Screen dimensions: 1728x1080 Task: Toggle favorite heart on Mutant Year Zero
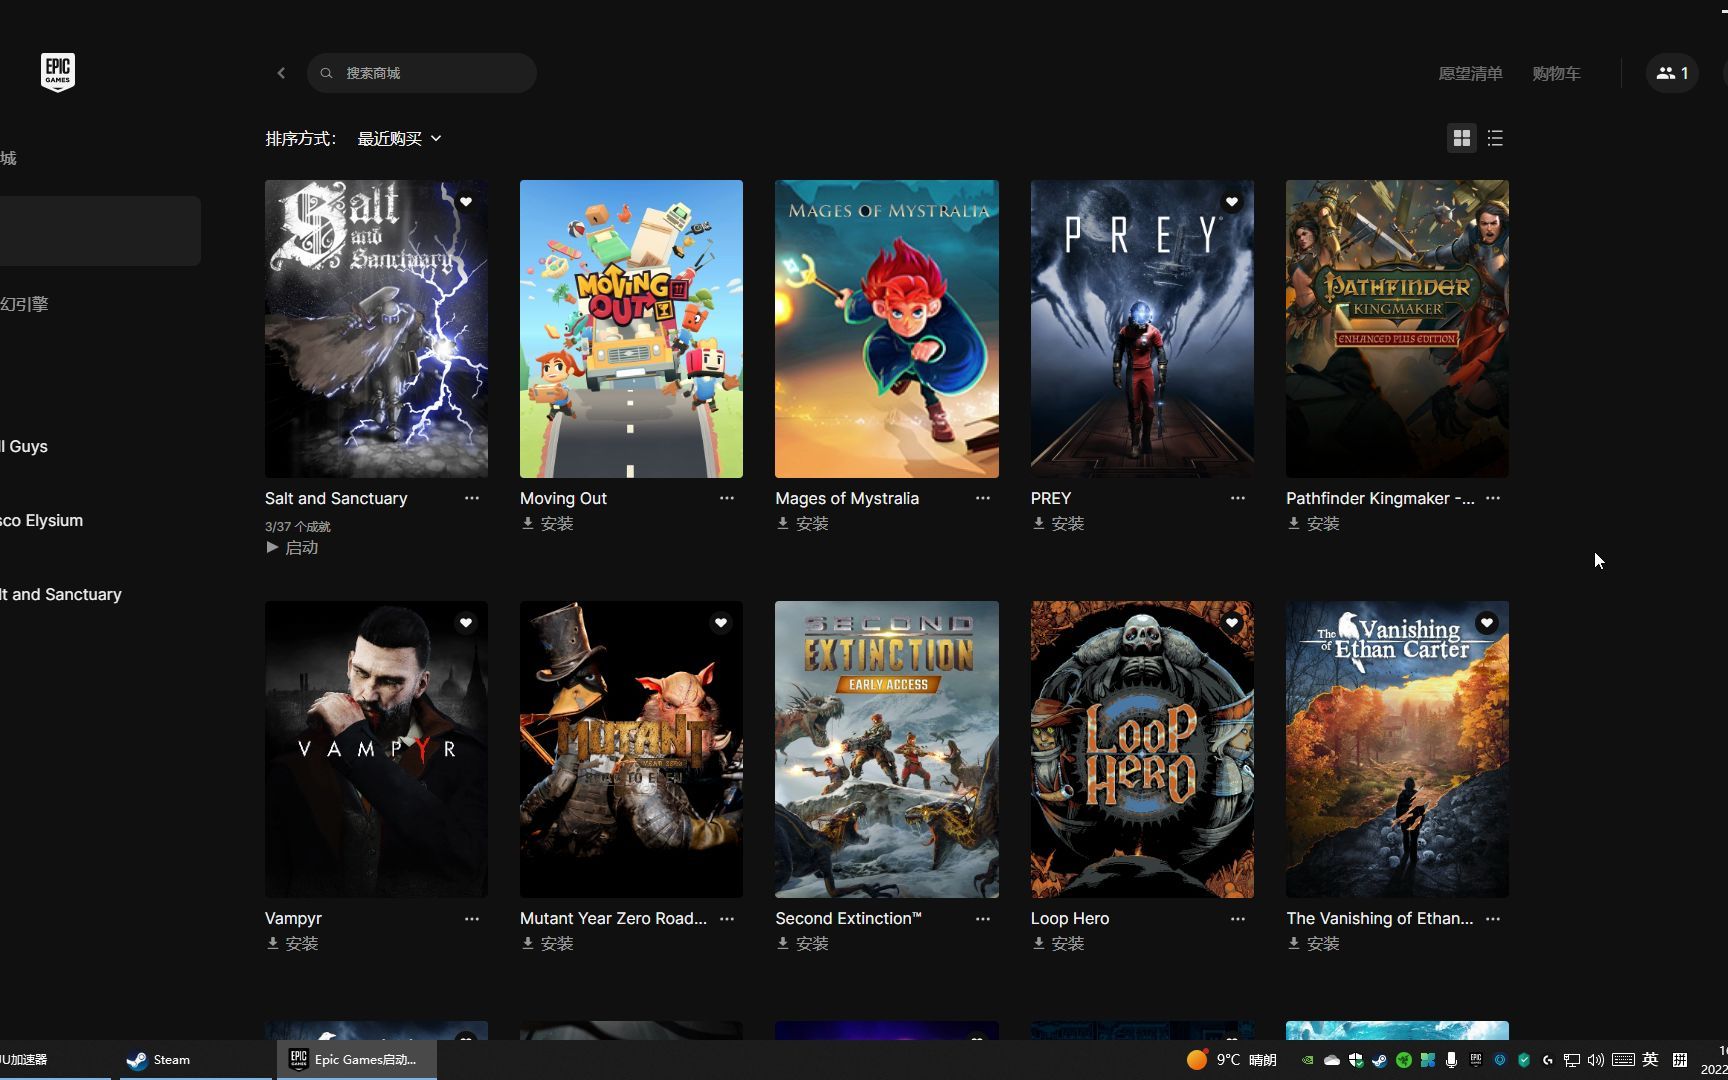tap(721, 623)
